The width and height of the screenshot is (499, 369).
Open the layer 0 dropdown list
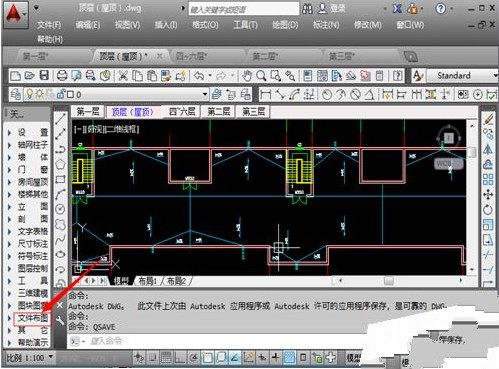pyautogui.click(x=116, y=94)
